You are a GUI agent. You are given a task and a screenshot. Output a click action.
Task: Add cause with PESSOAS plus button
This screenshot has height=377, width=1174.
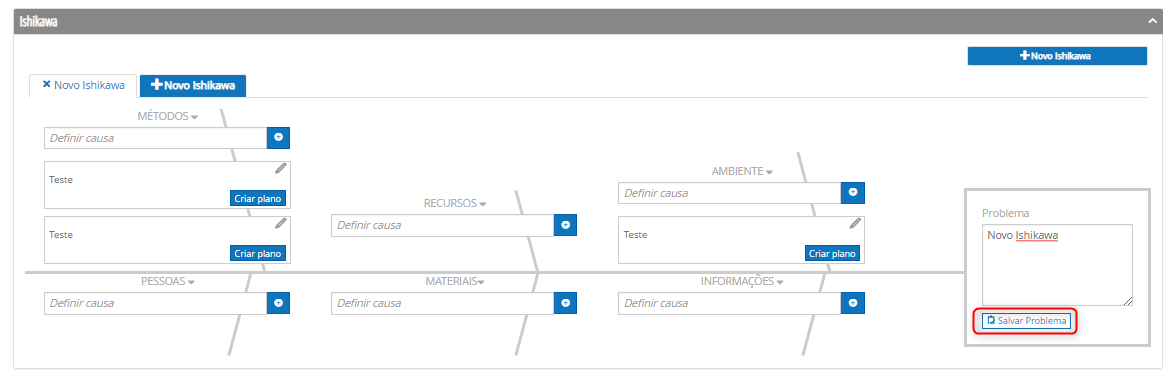(279, 303)
